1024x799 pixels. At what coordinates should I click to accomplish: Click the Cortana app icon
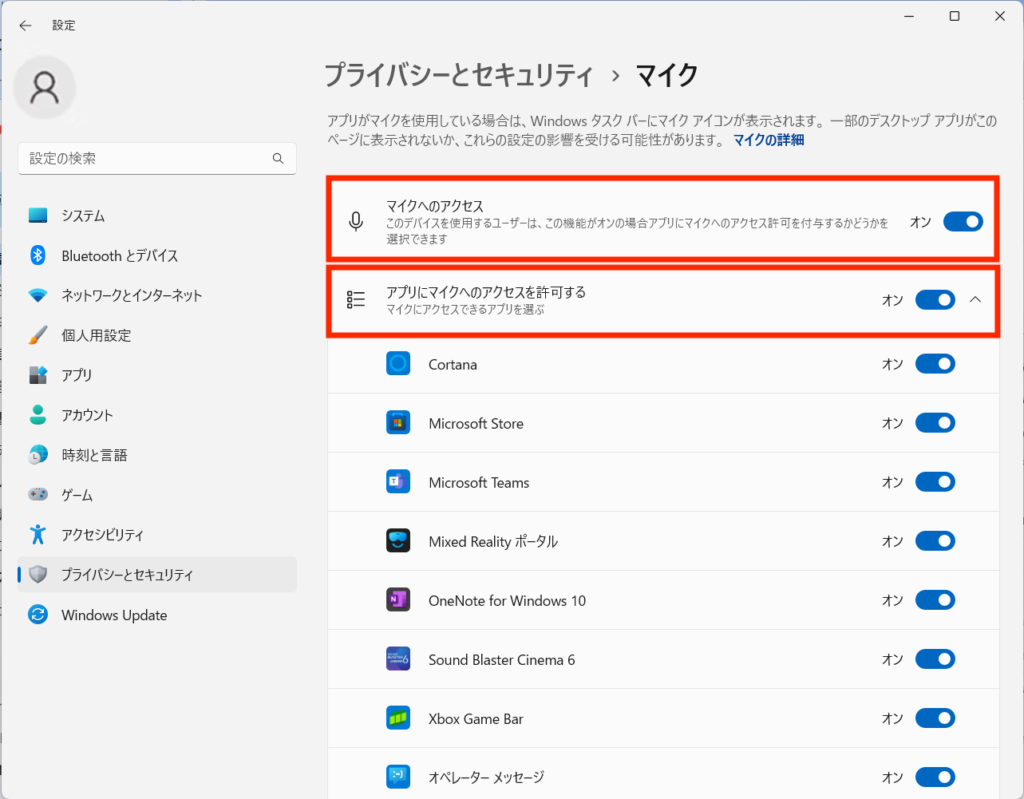click(398, 364)
